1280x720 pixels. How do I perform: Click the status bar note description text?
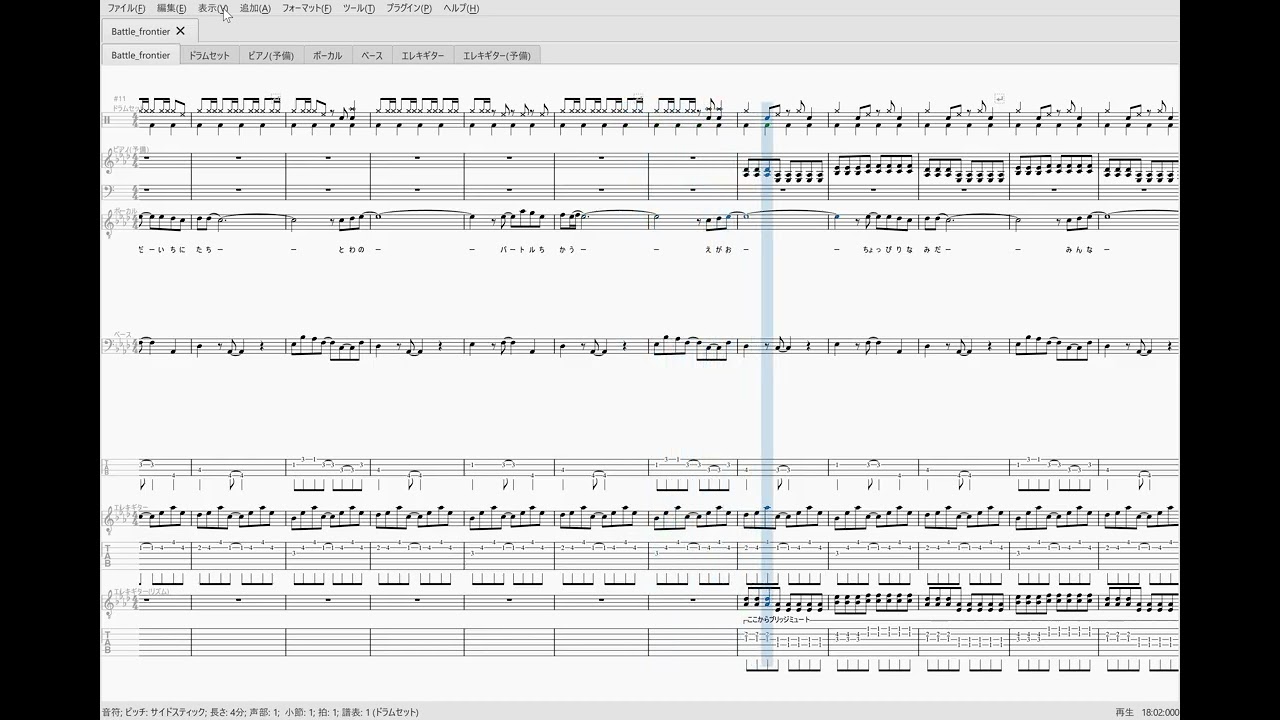point(260,712)
